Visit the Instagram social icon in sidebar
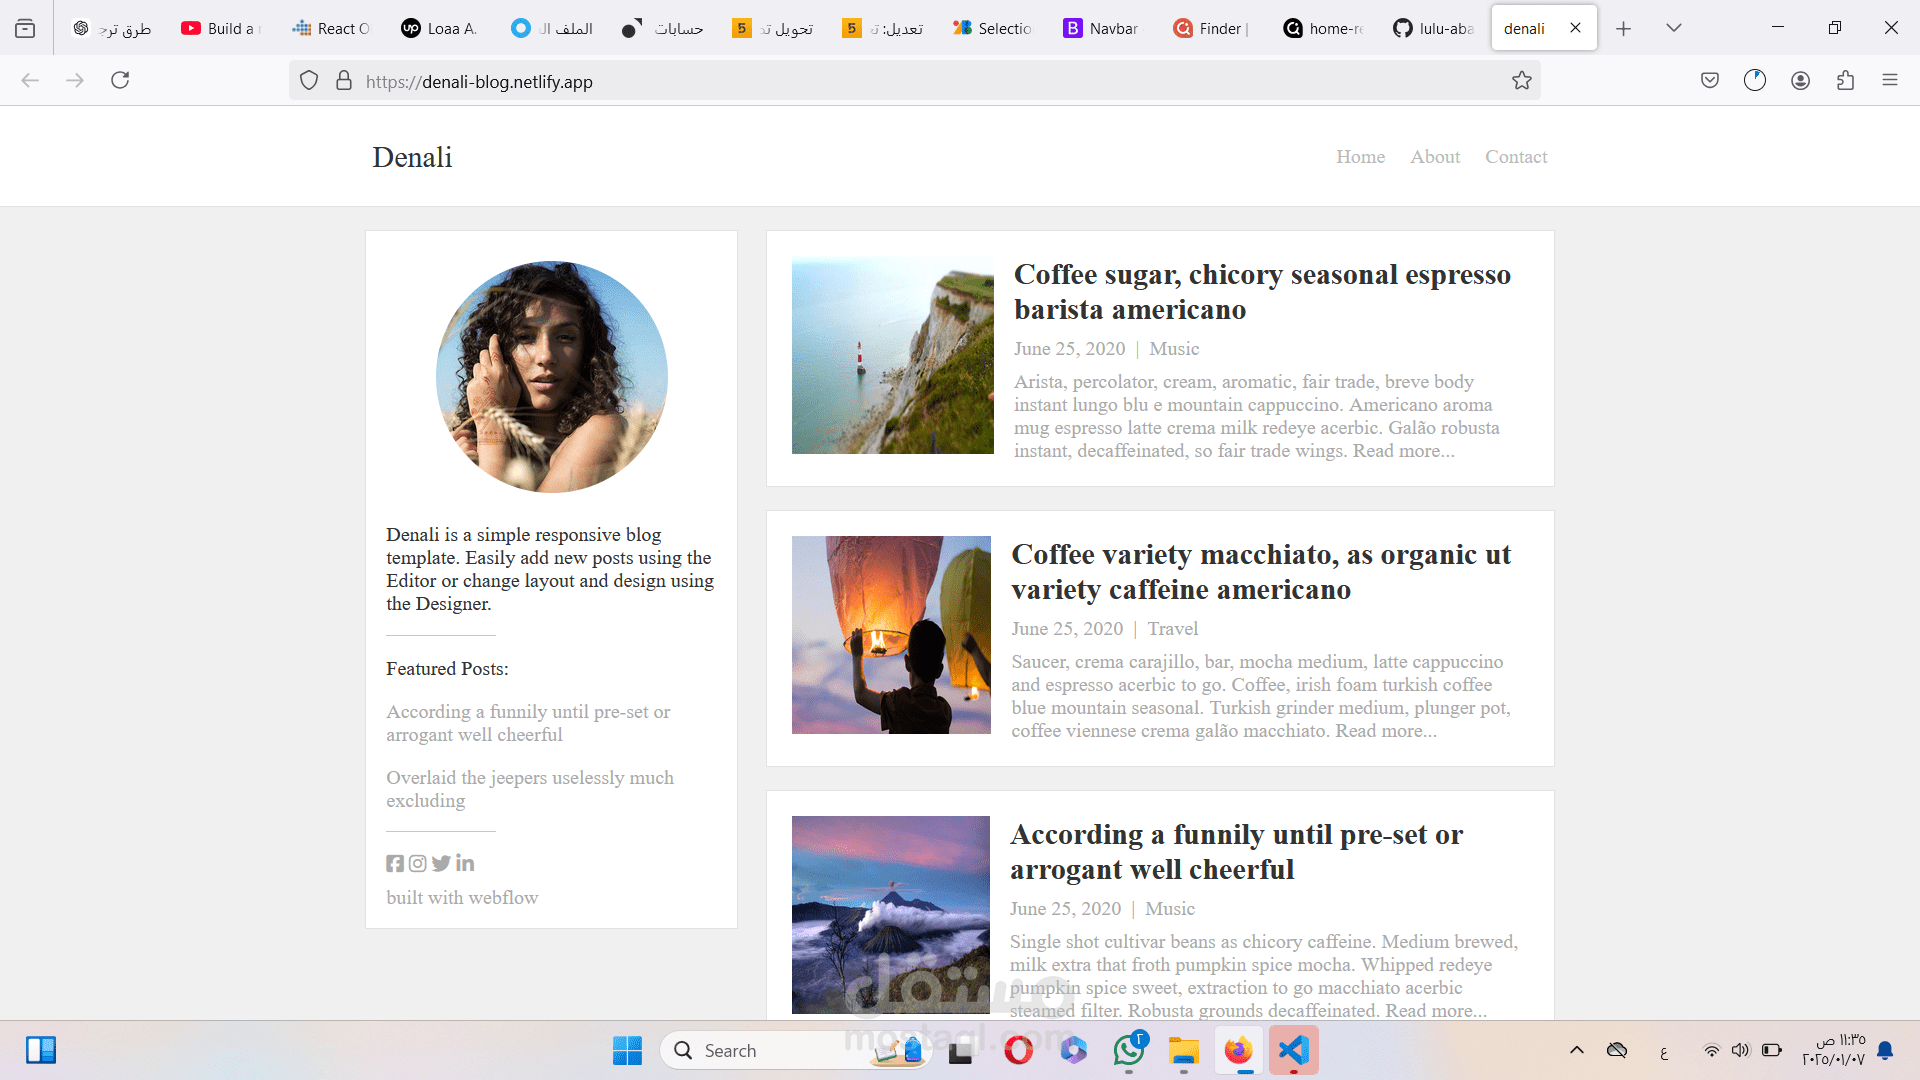This screenshot has height=1080, width=1920. tap(418, 863)
